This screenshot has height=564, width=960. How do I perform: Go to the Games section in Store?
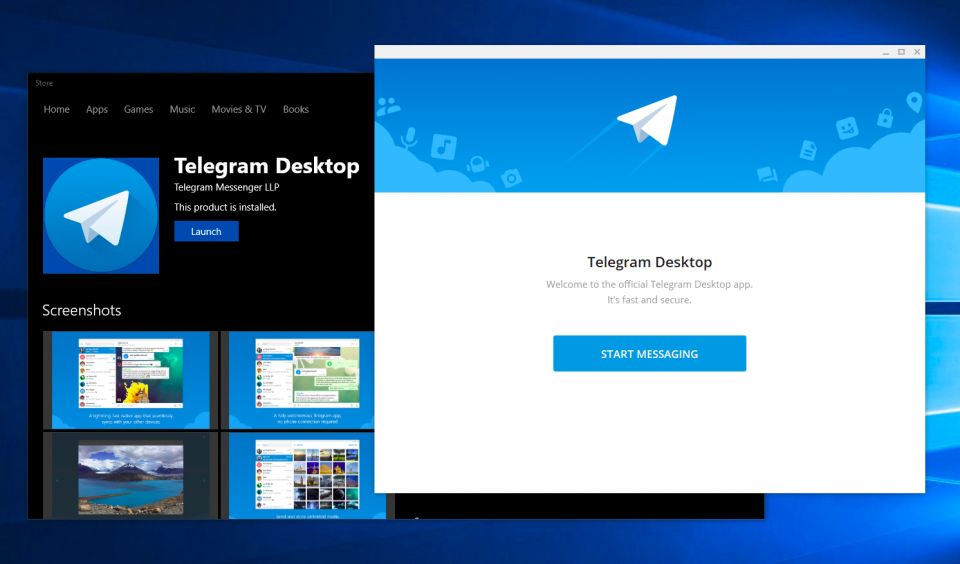(x=138, y=109)
